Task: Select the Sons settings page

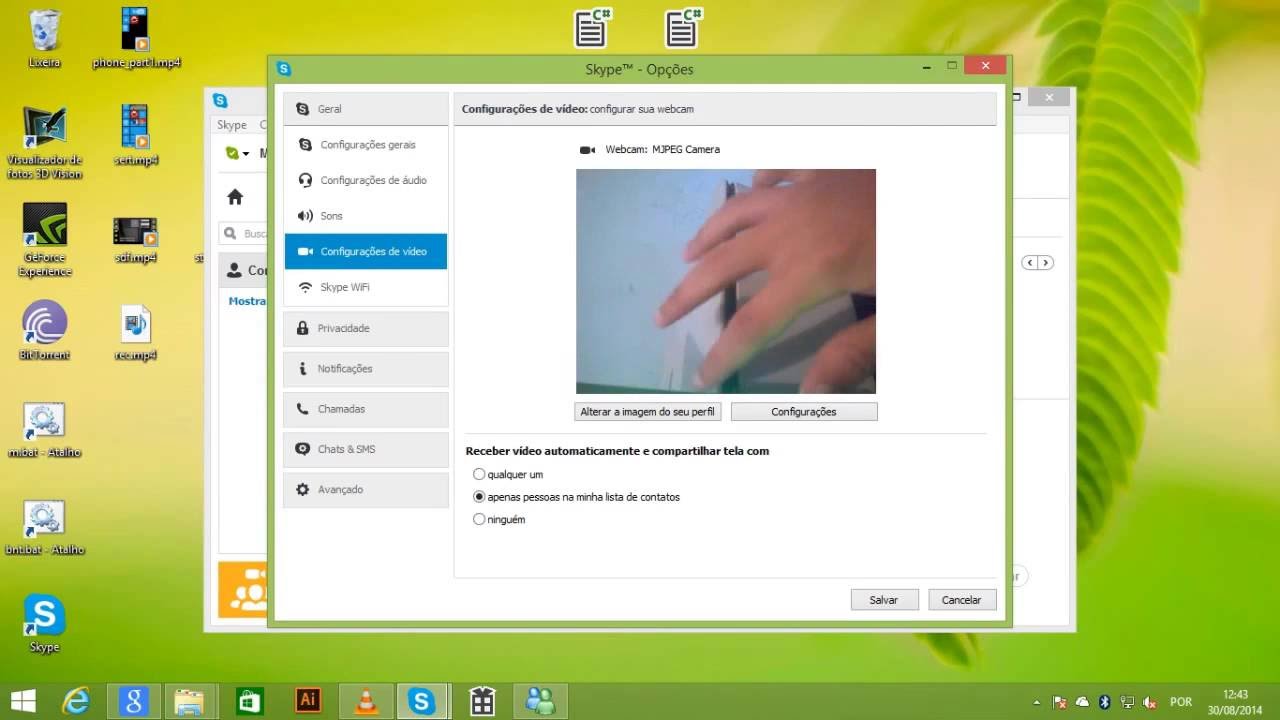Action: [x=366, y=216]
